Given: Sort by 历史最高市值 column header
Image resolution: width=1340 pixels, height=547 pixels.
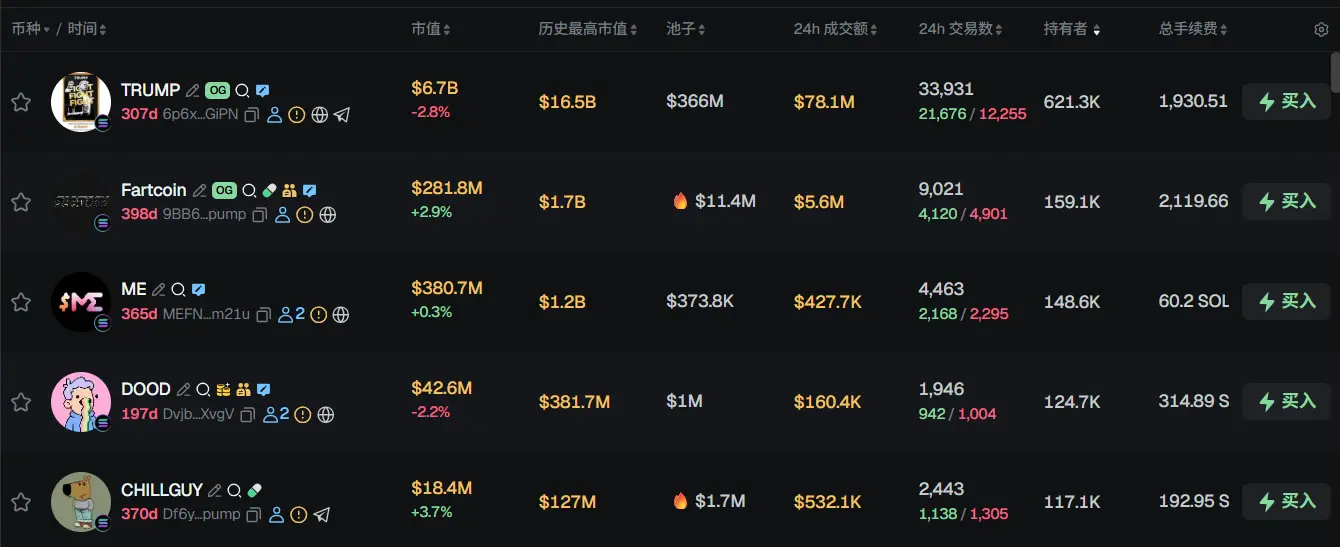Looking at the screenshot, I should [x=587, y=29].
